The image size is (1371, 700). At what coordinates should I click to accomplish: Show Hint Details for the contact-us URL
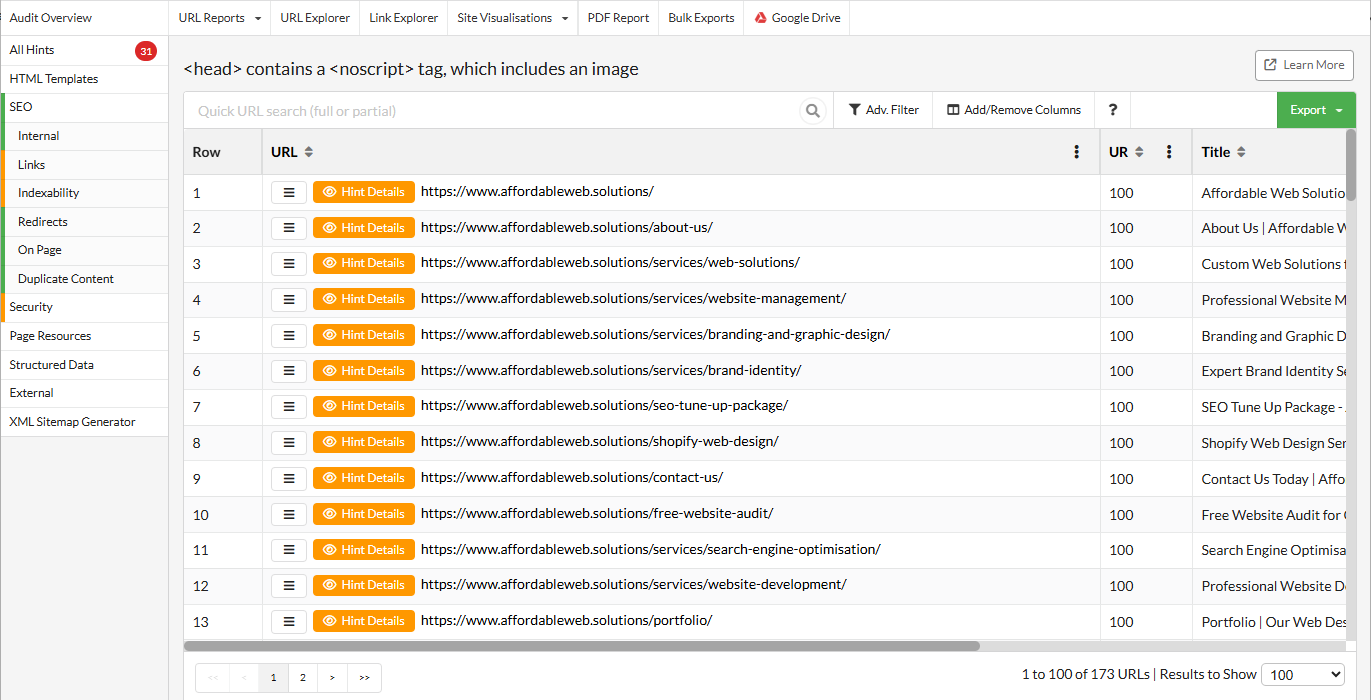point(364,478)
